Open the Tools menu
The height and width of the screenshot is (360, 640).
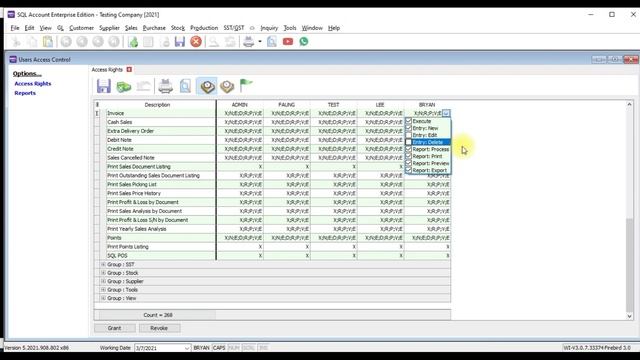coord(290,28)
